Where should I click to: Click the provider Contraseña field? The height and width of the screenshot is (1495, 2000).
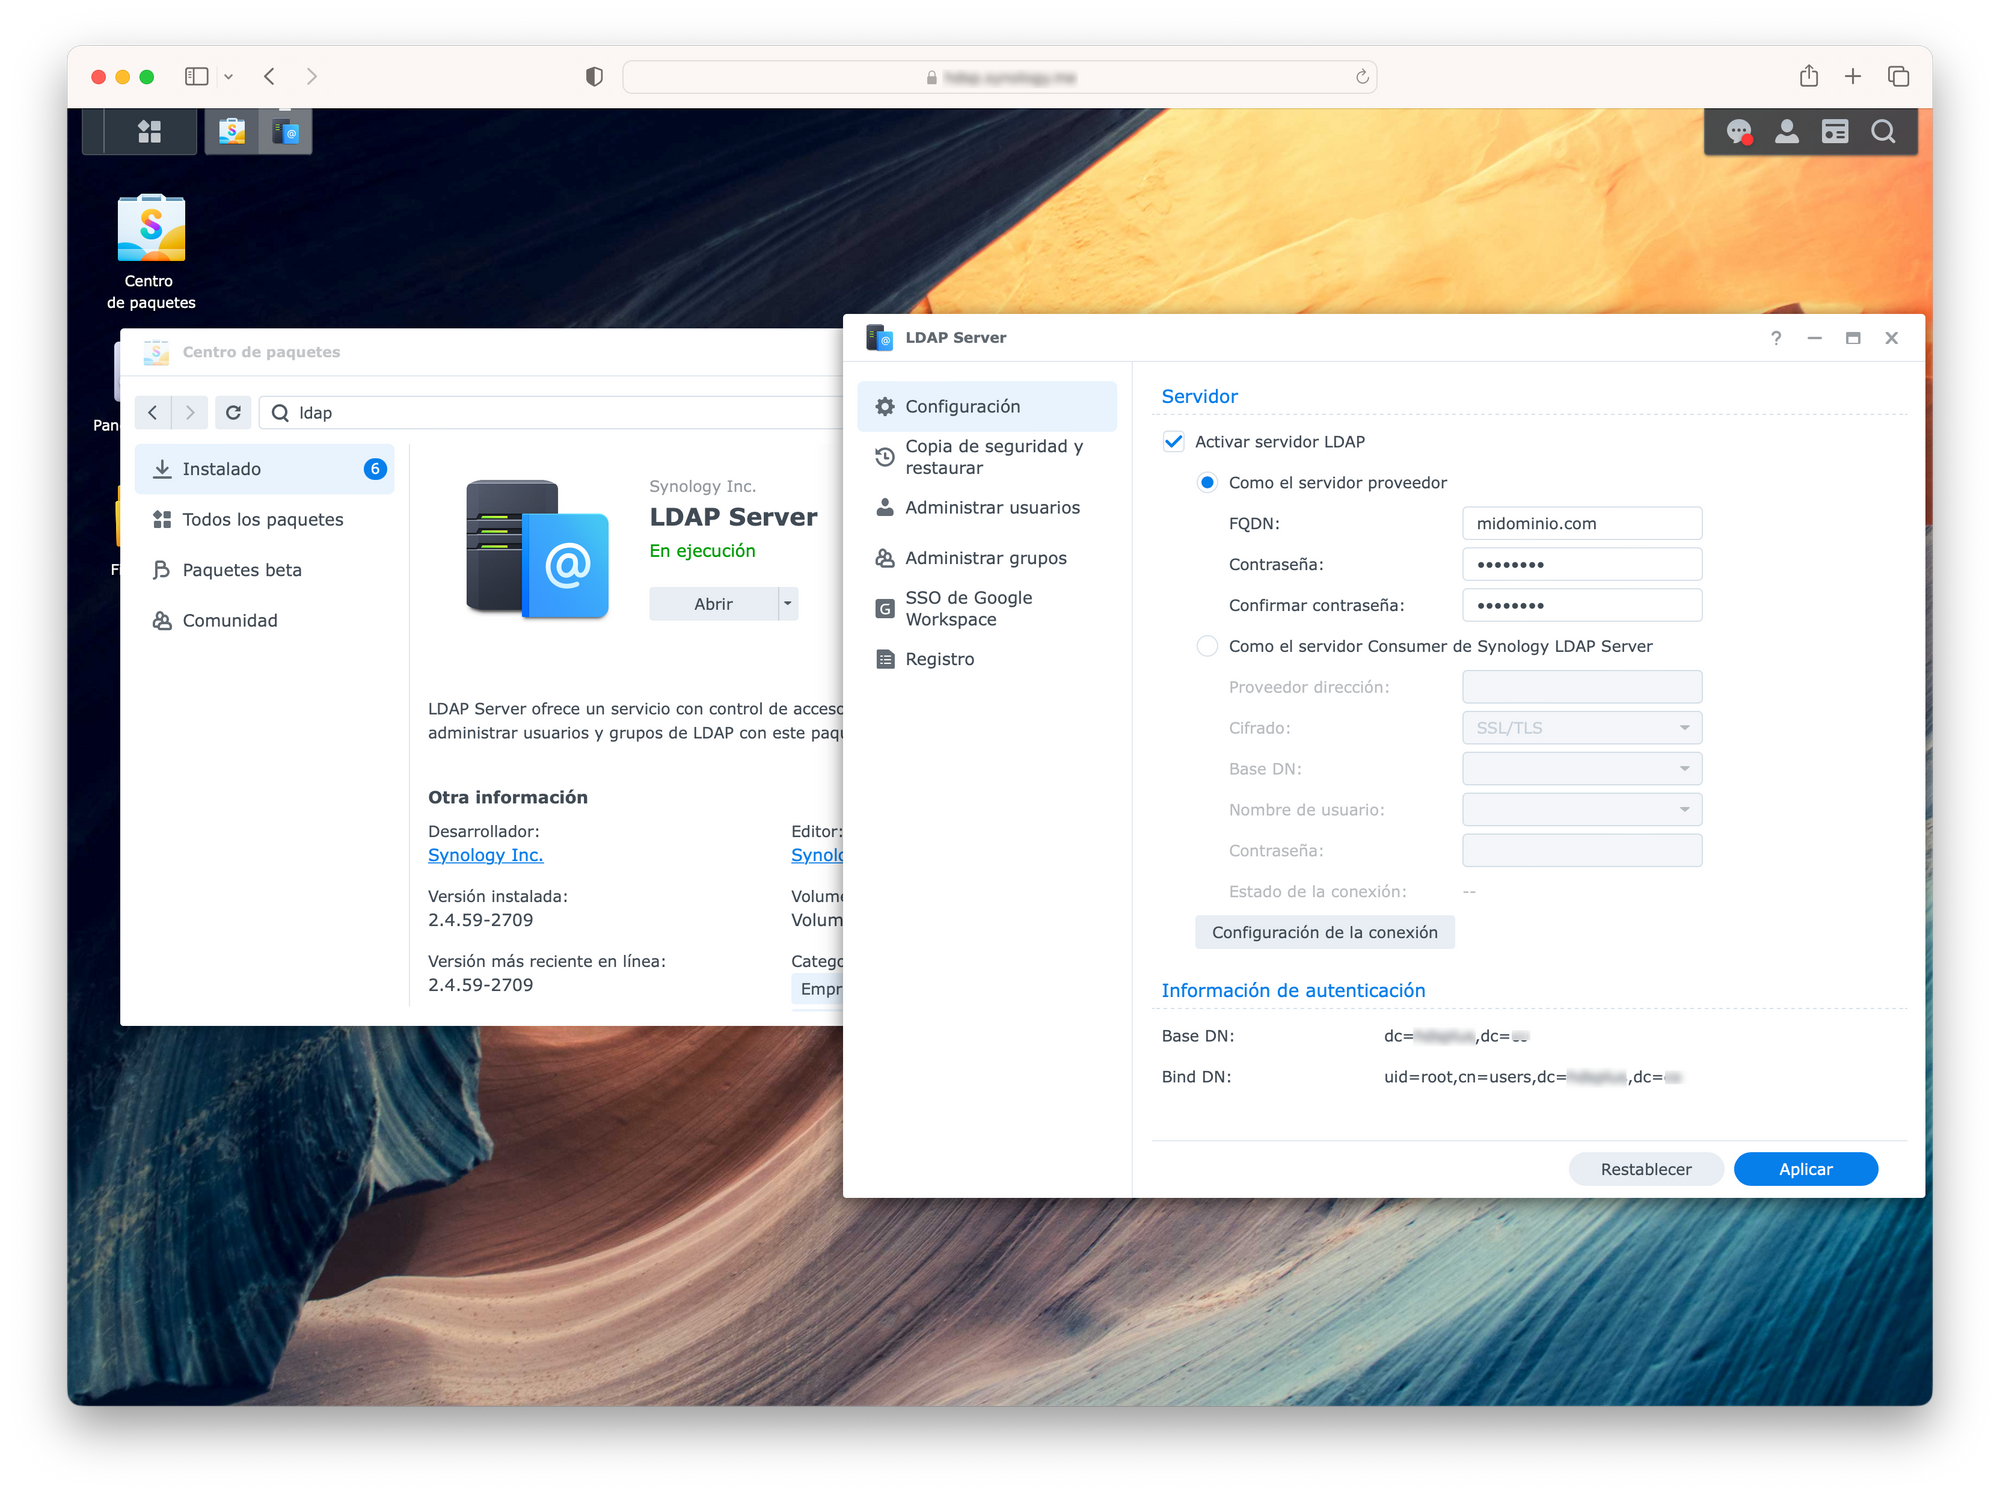[x=1582, y=564]
